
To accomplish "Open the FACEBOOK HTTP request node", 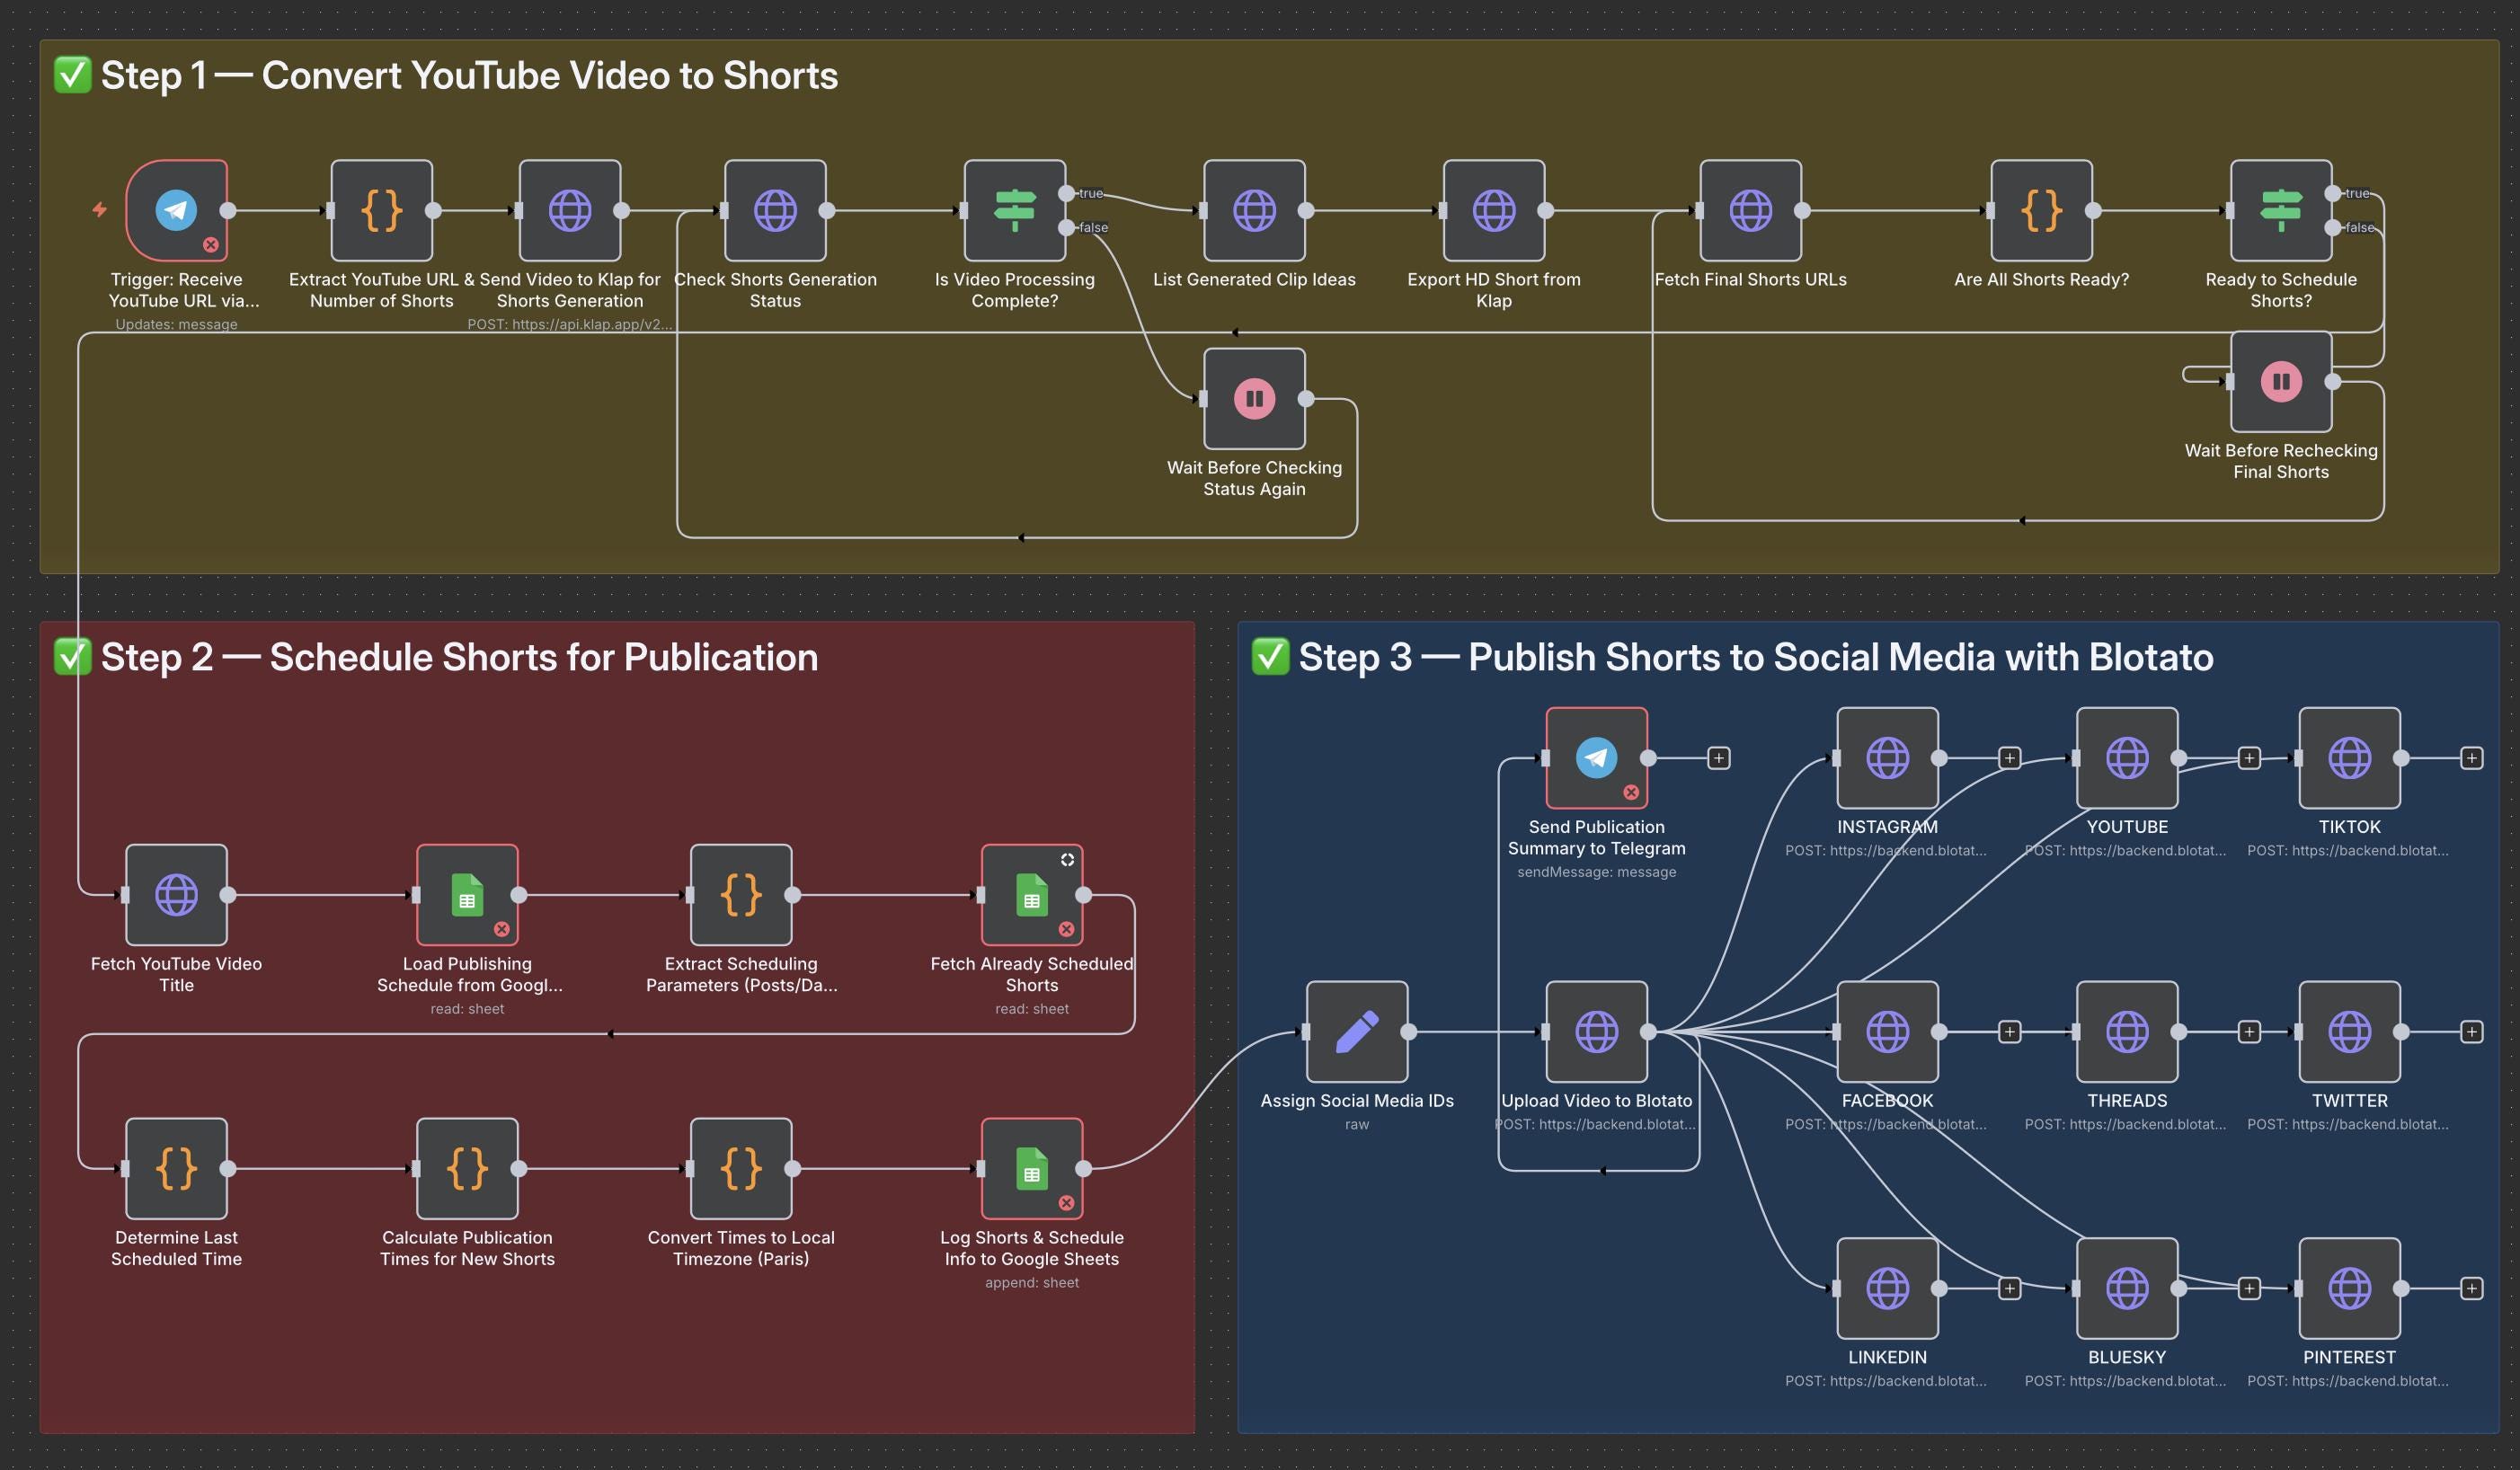I will 1887,1031.
